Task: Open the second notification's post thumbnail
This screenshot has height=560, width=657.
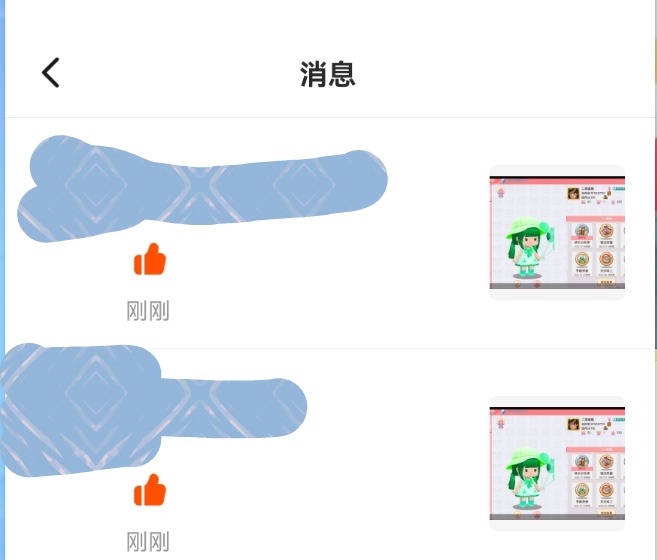Action: (557, 463)
